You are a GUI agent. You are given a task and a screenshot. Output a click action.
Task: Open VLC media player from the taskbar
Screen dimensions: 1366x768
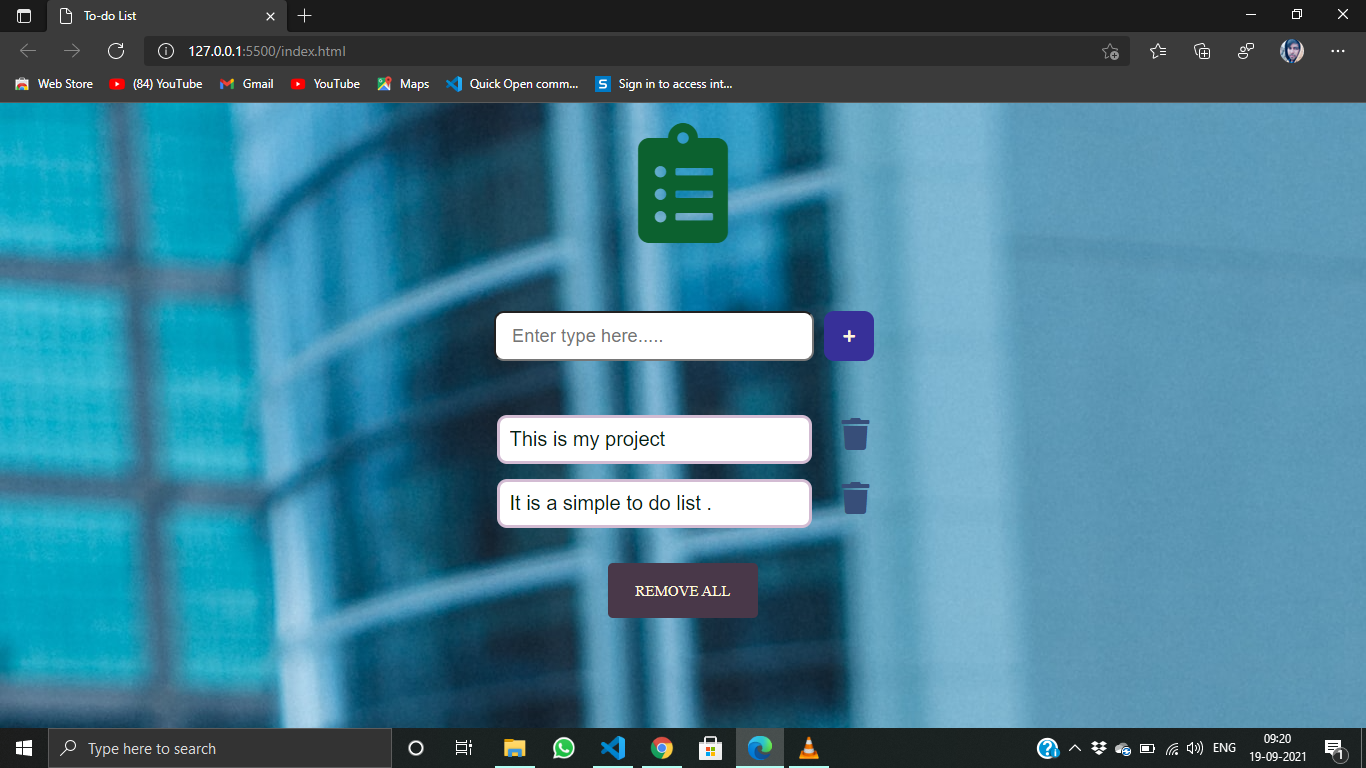click(809, 748)
